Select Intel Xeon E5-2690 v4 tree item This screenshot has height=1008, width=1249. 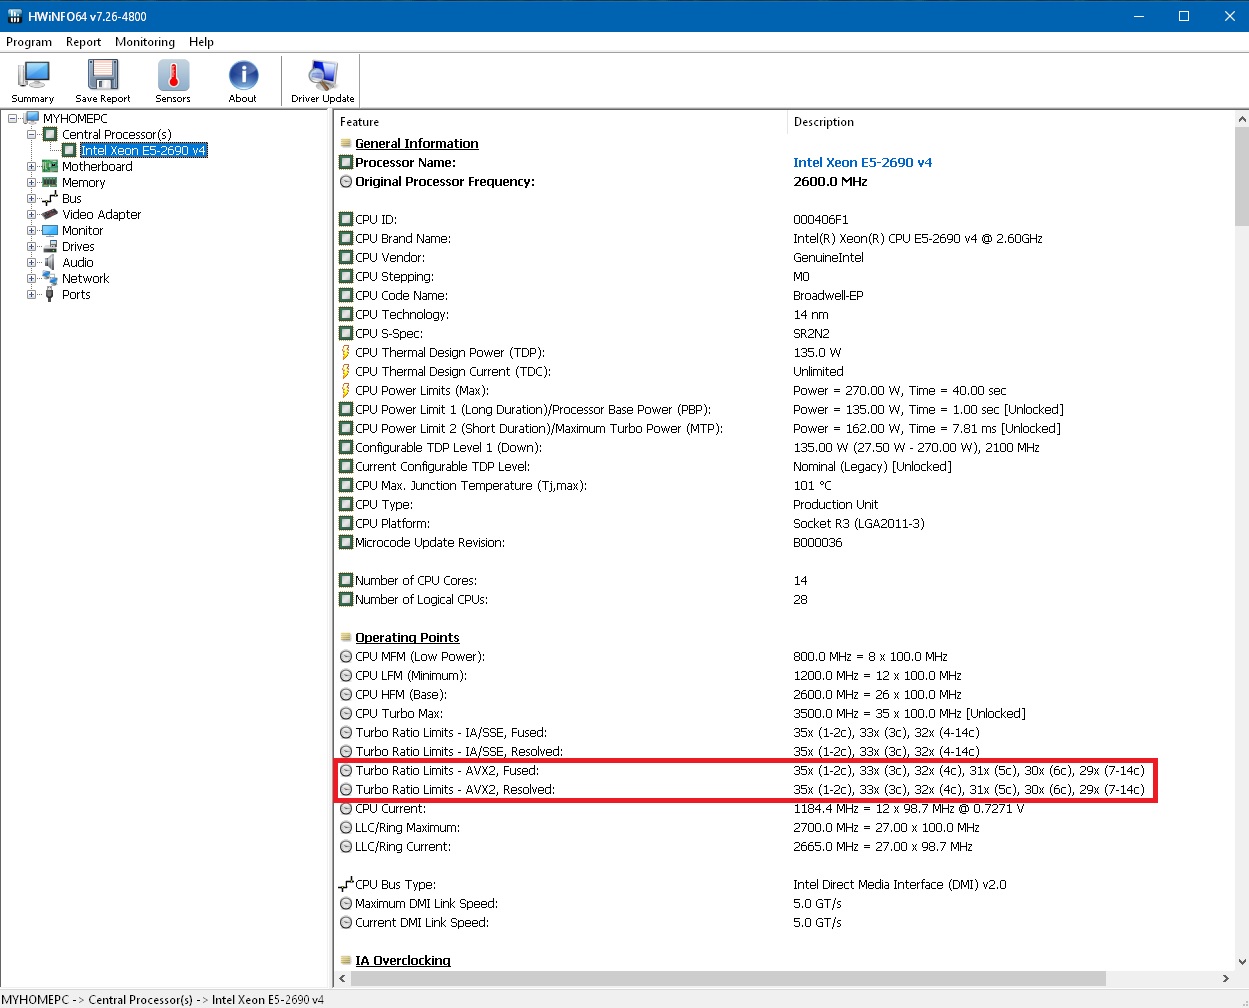(143, 151)
